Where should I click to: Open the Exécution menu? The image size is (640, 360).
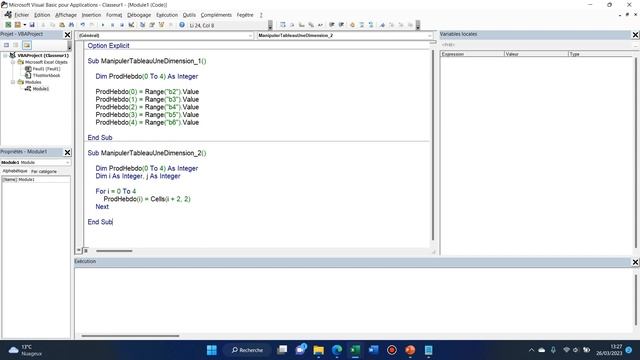(x=167, y=15)
